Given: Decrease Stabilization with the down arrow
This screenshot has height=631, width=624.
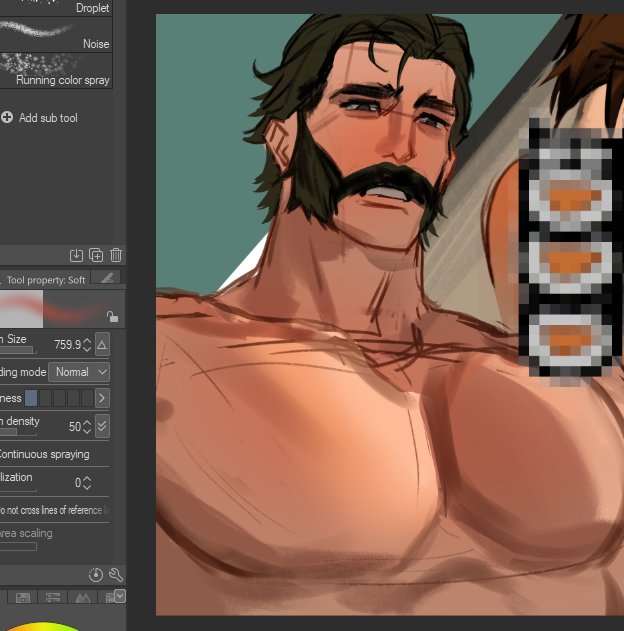Looking at the screenshot, I should 87,486.
